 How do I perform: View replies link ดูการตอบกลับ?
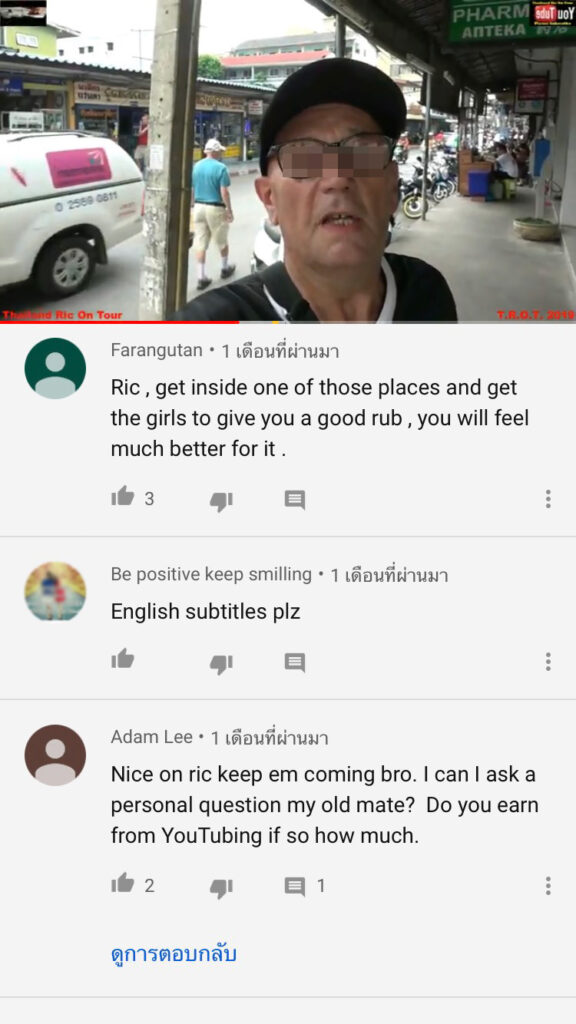[173, 954]
